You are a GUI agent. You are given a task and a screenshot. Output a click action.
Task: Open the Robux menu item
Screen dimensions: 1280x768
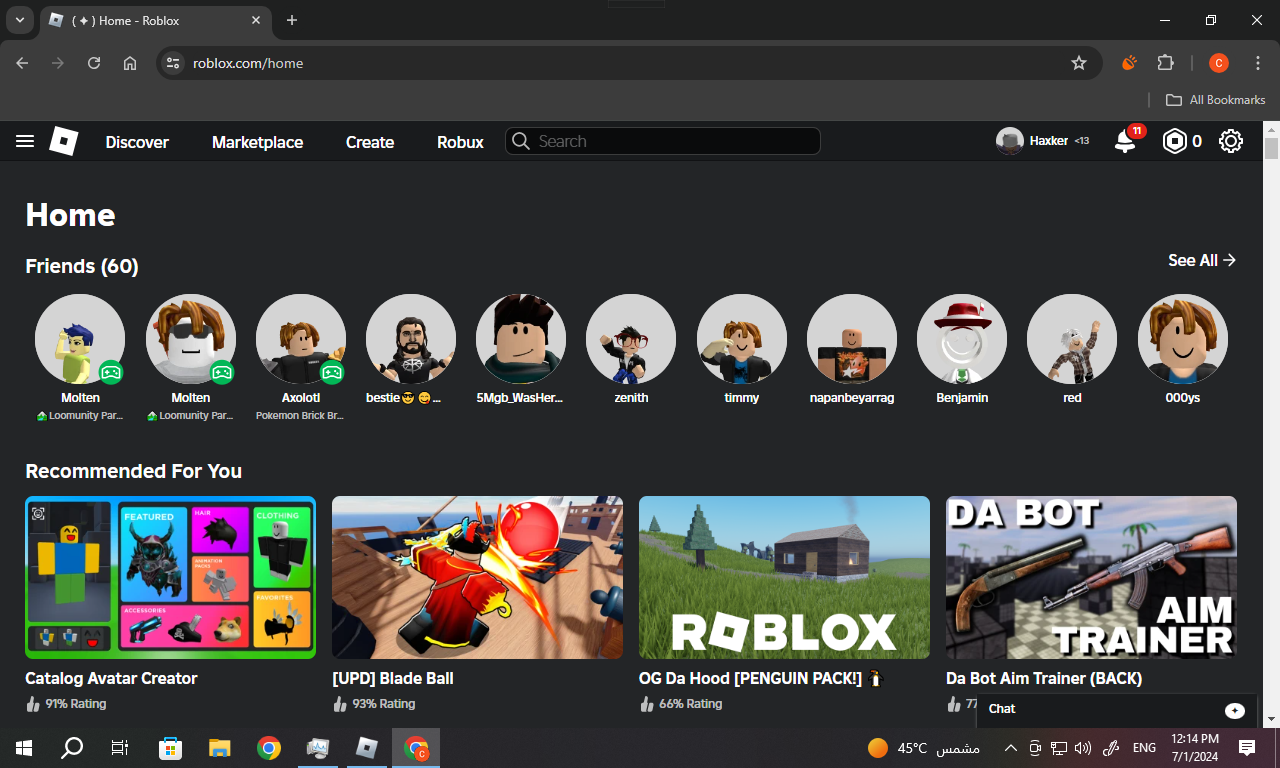point(460,142)
